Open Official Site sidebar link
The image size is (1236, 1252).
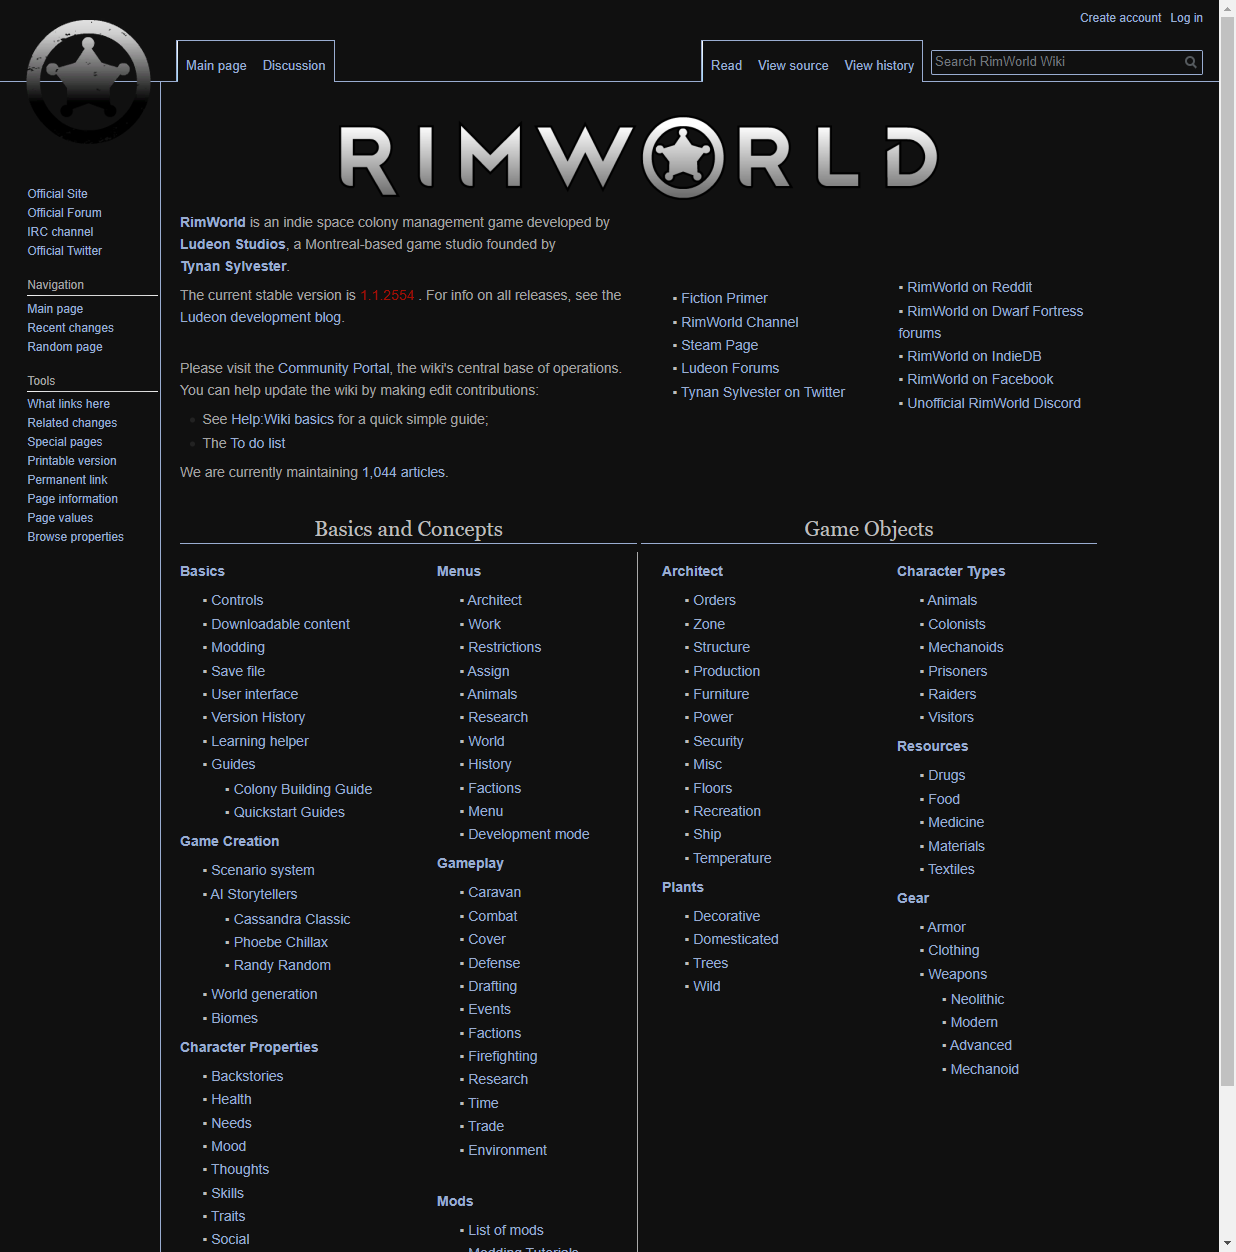coord(57,194)
